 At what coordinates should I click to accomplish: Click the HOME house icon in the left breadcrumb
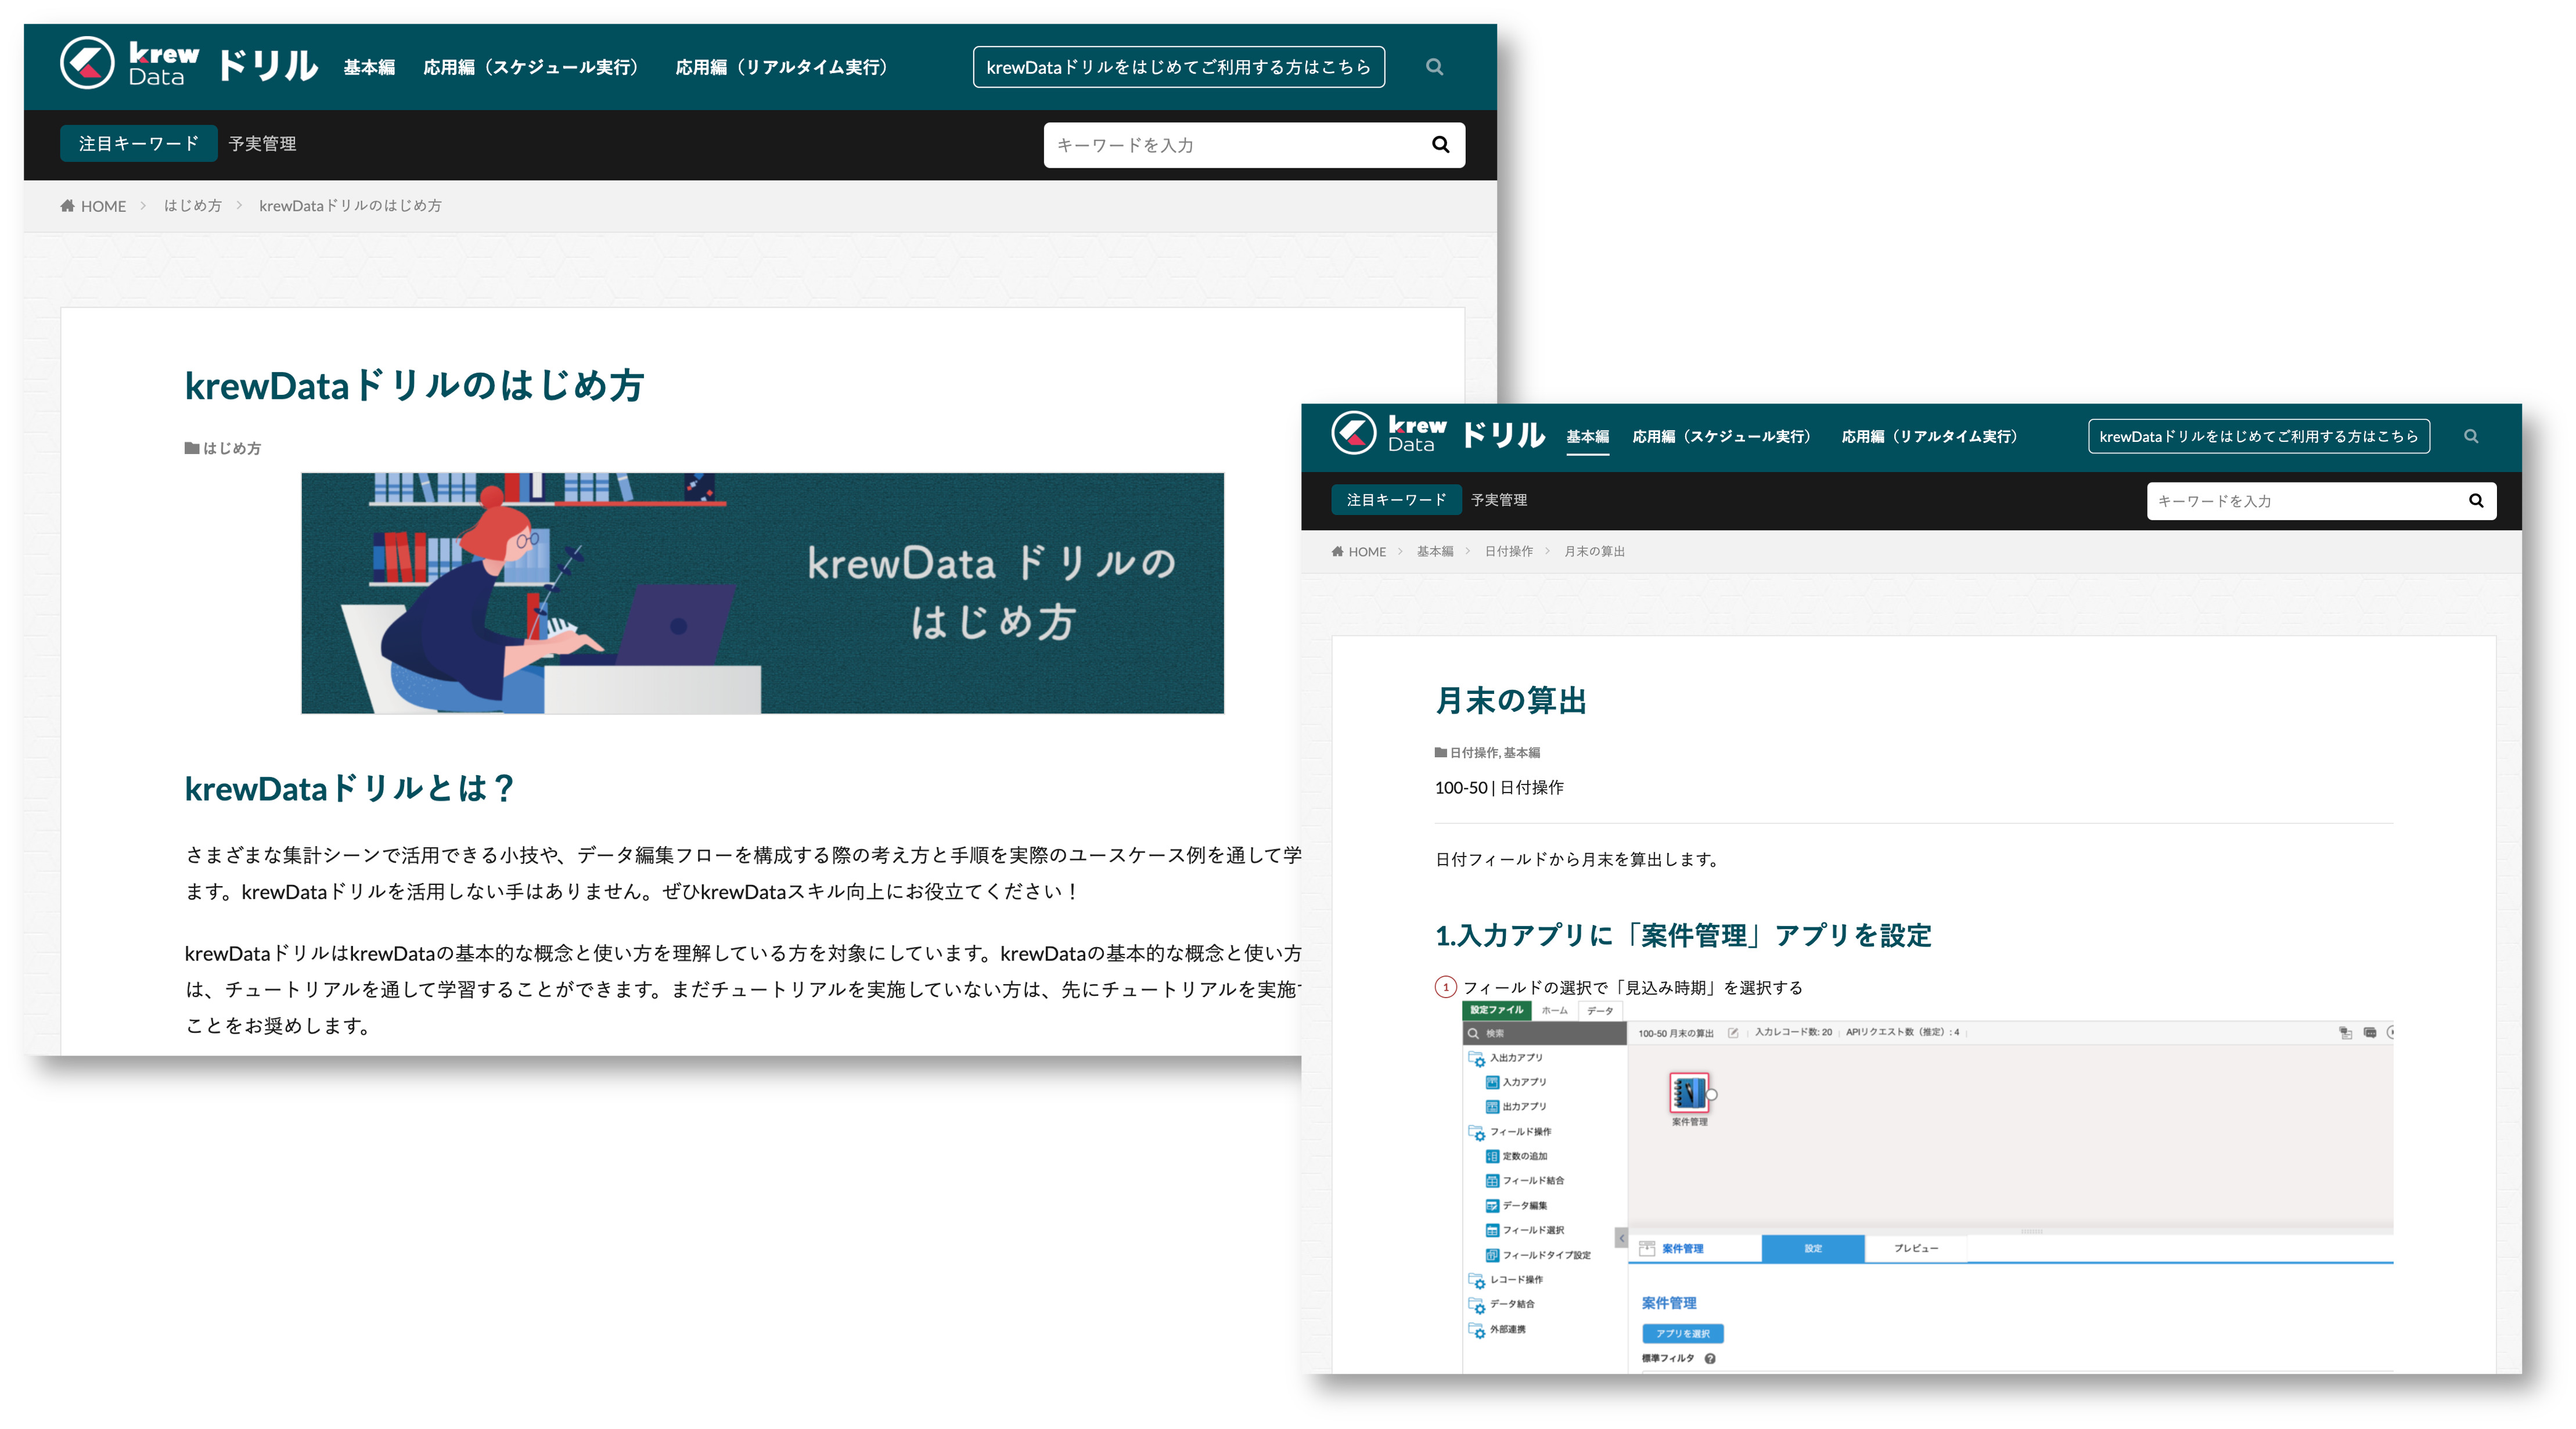tap(67, 206)
